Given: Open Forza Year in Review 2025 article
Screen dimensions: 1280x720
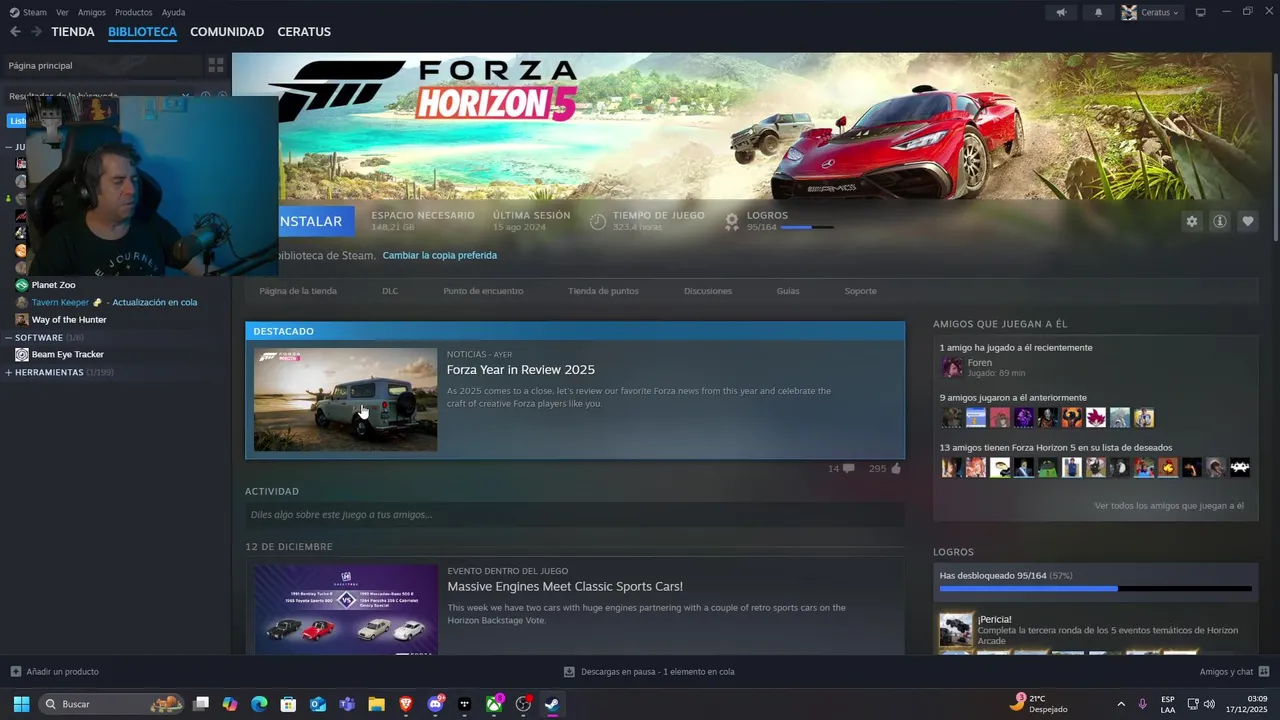Looking at the screenshot, I should tap(521, 370).
